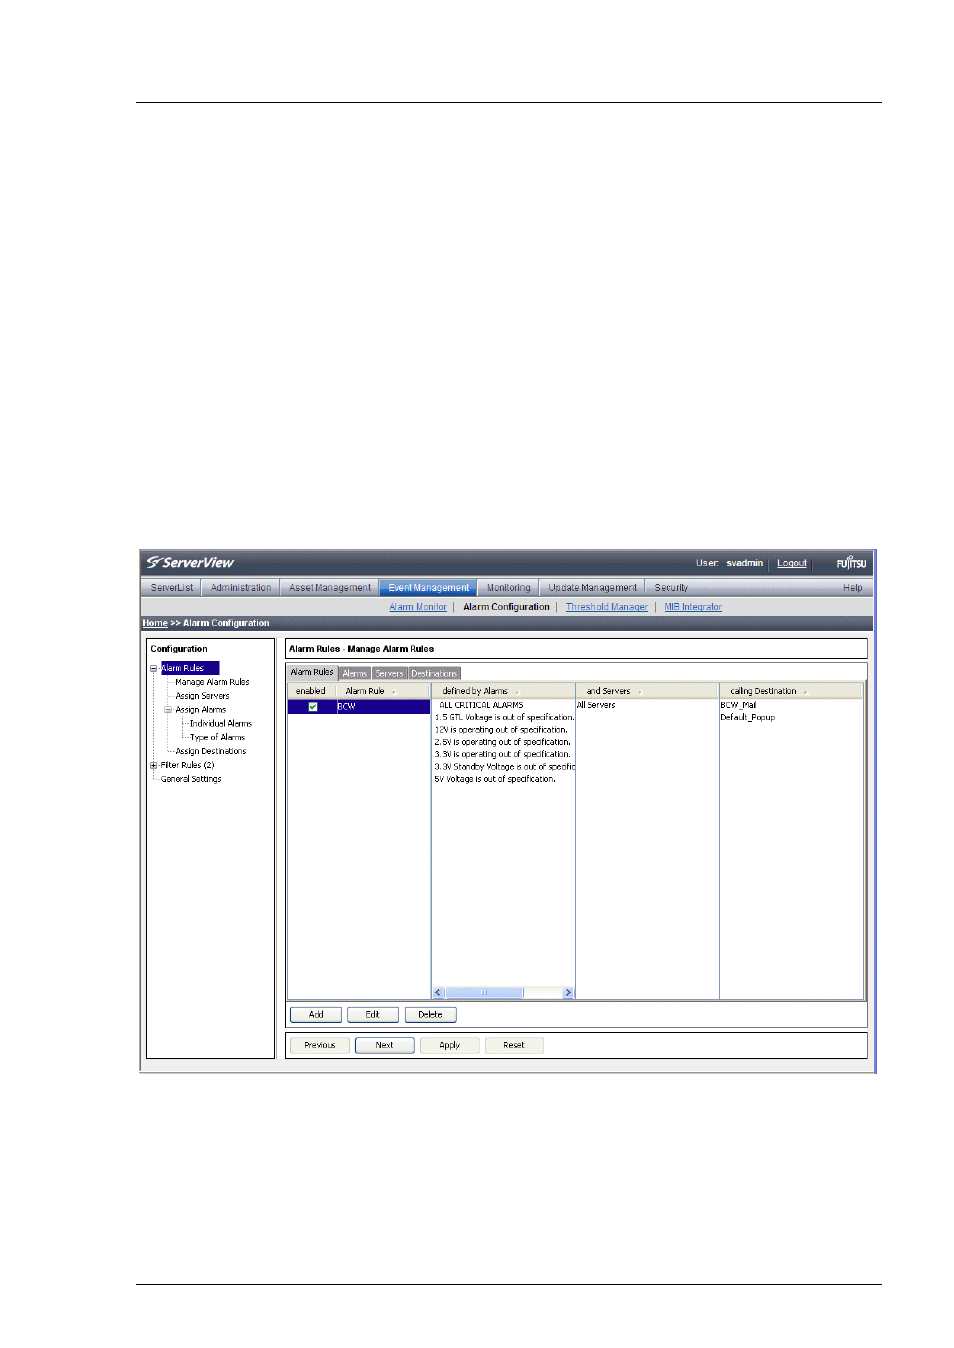Switch to the Alarms tab

(x=355, y=673)
